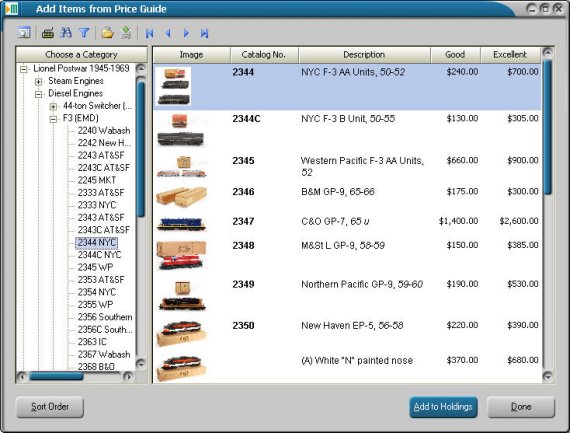
Task: Click the Excellent column header
Action: [x=510, y=55]
